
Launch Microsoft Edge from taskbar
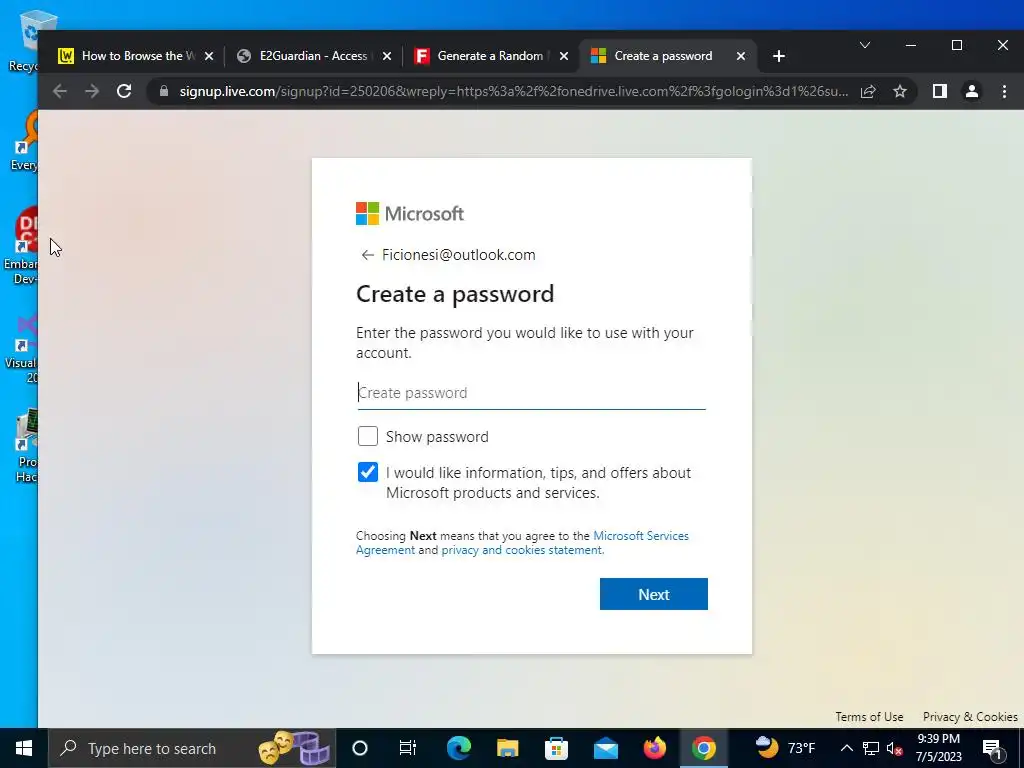click(458, 748)
